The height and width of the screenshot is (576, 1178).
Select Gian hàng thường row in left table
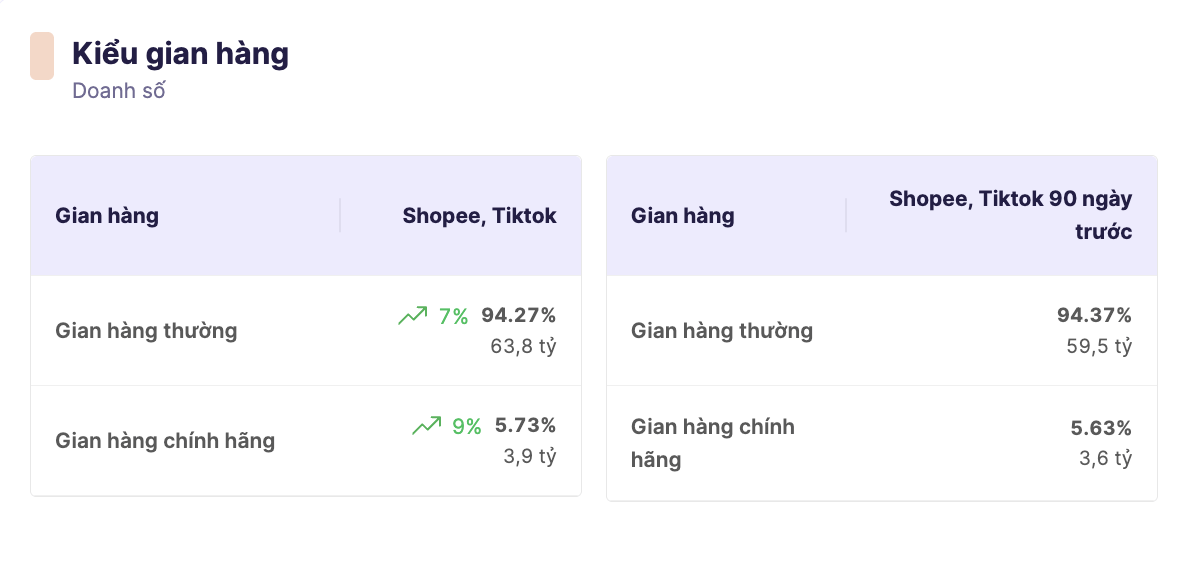click(146, 331)
